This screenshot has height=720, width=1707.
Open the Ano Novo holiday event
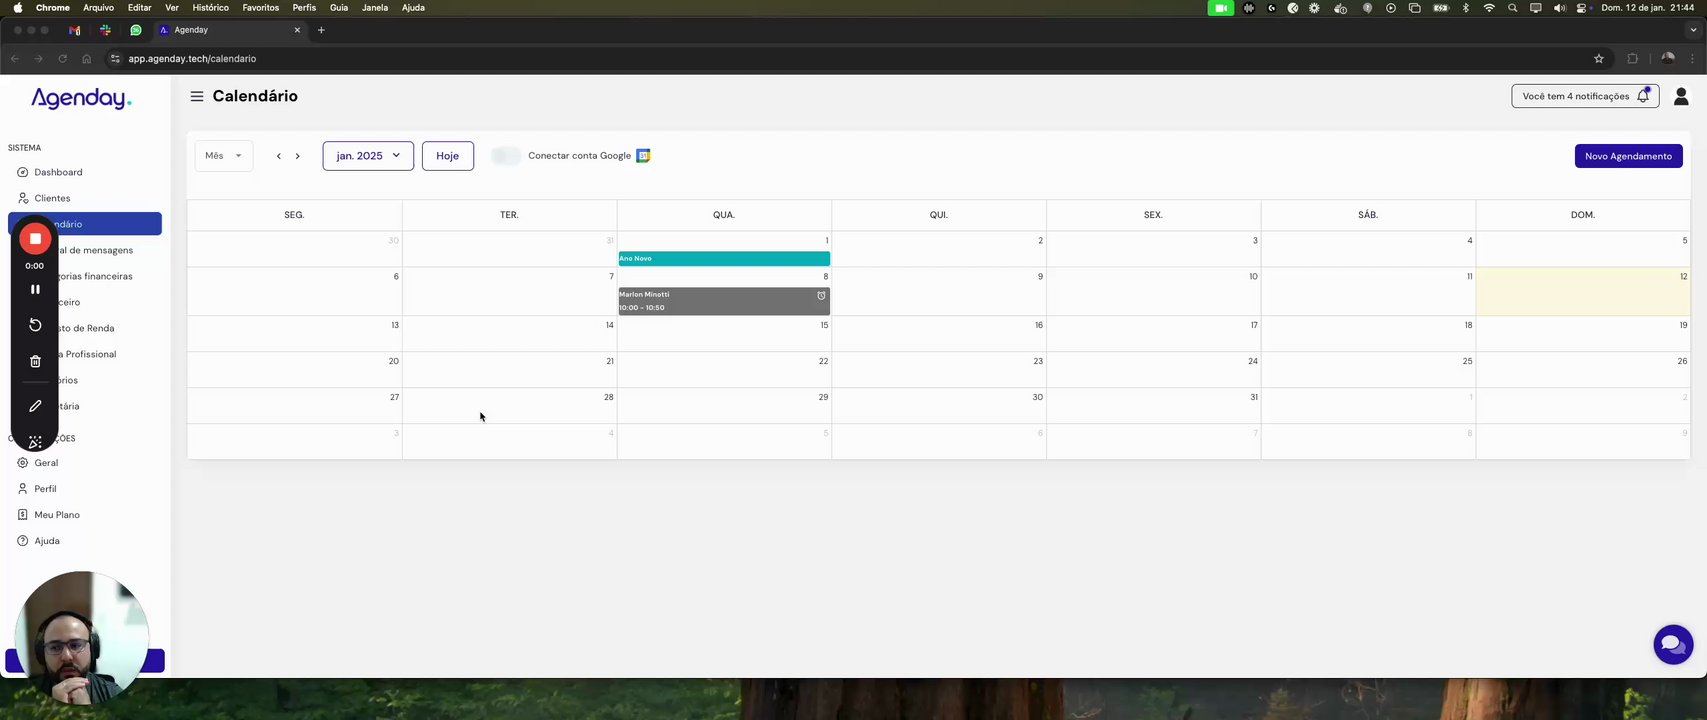724,258
